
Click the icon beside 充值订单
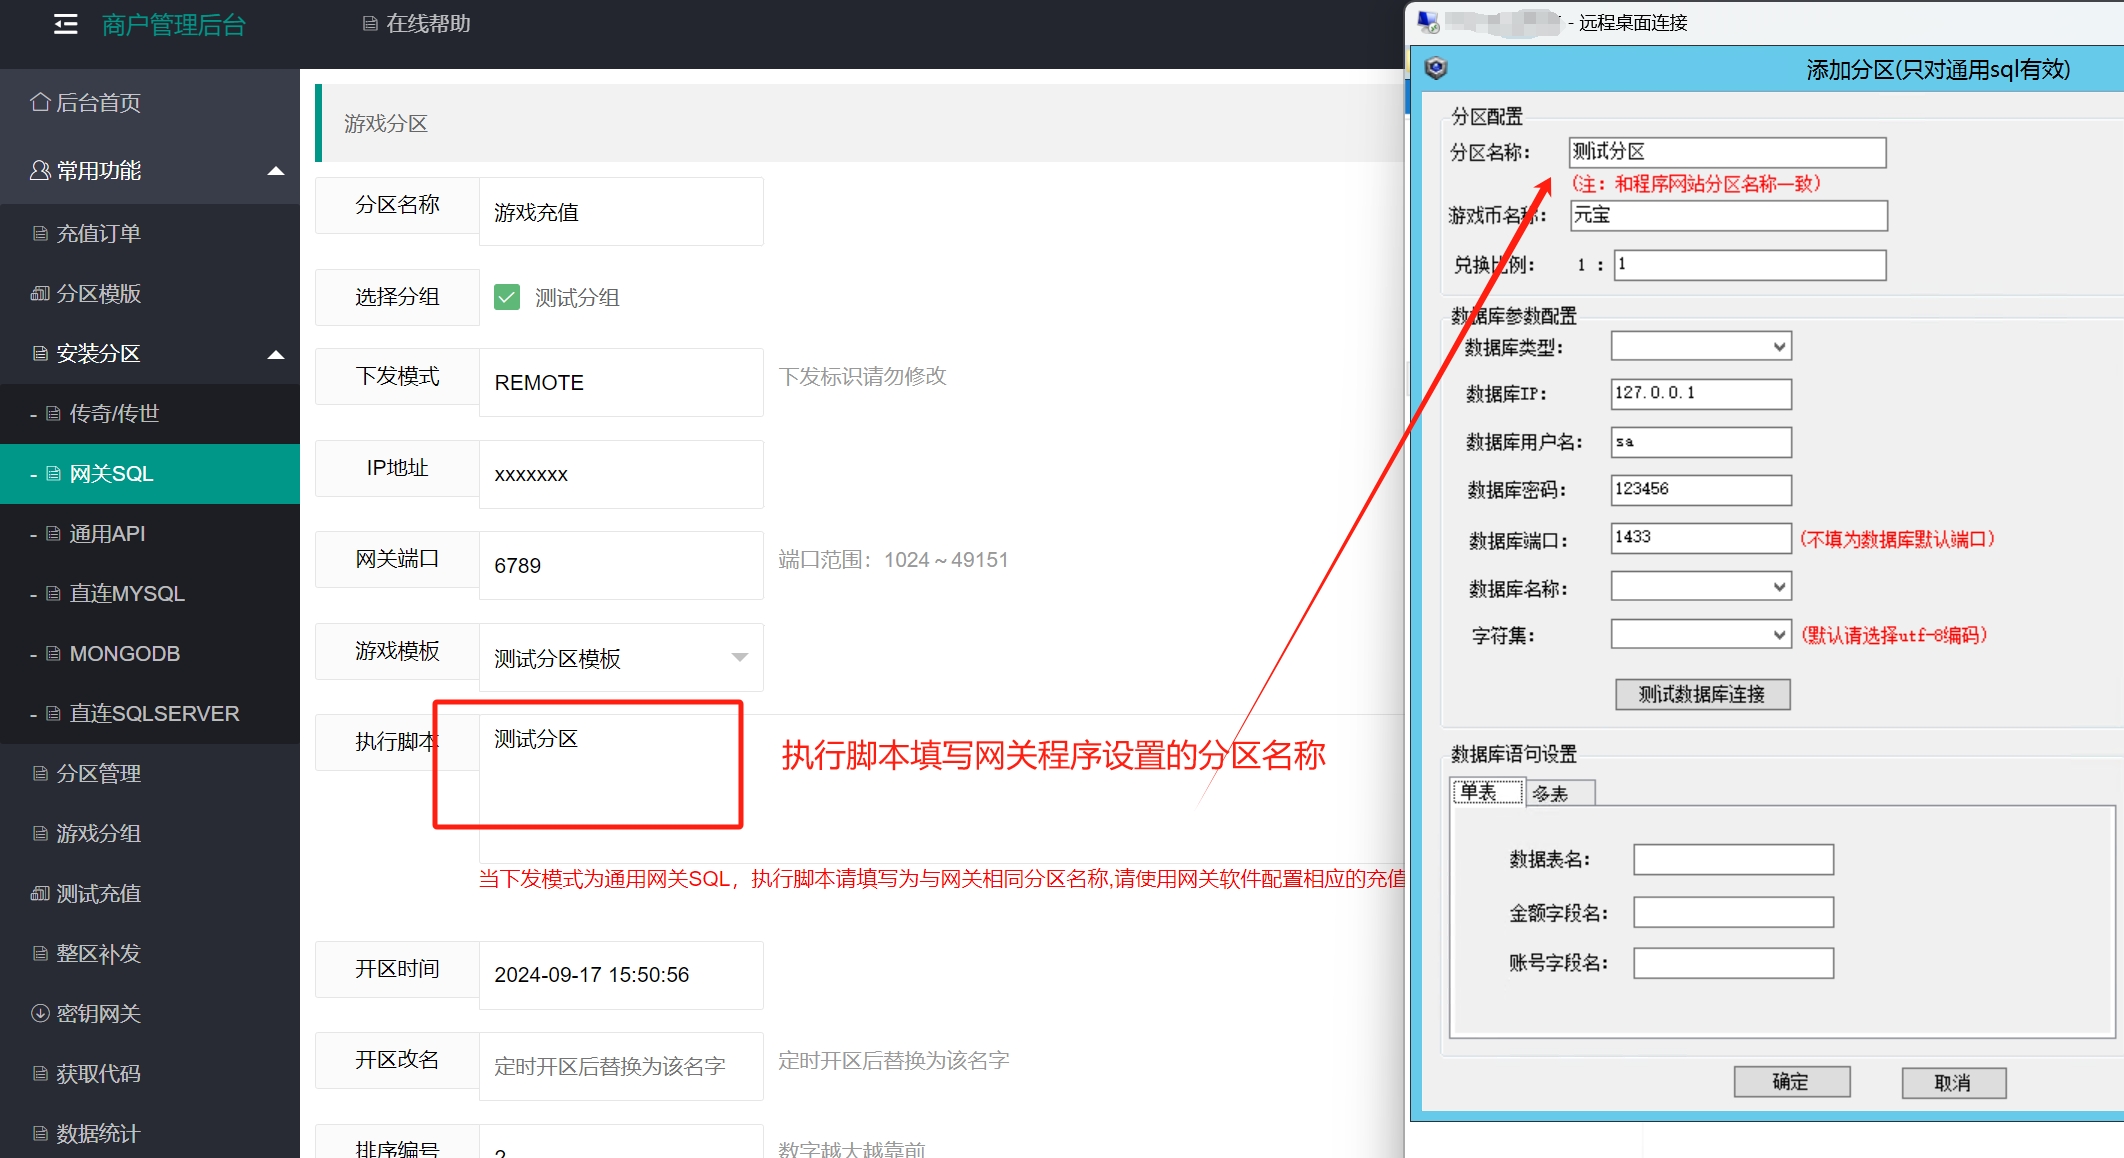40,234
